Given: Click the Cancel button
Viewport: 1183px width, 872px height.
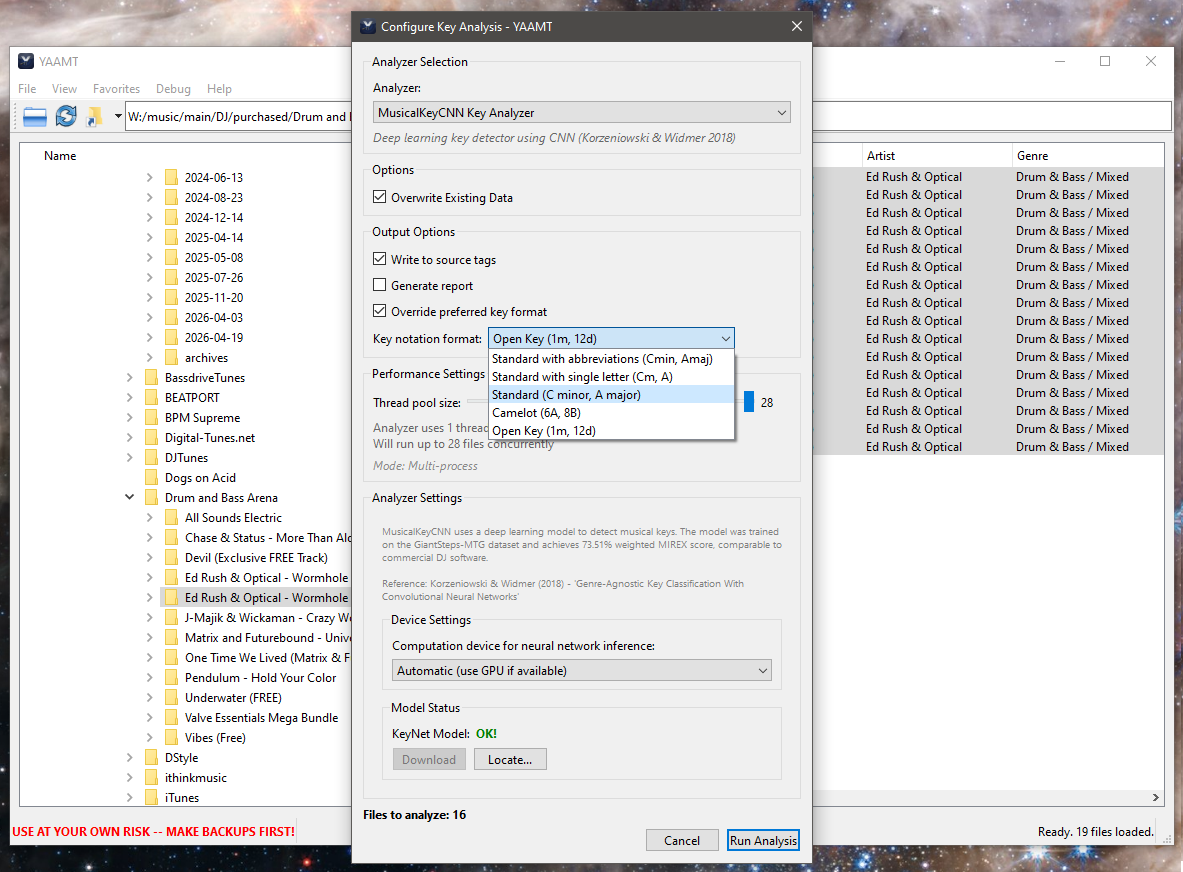Looking at the screenshot, I should pos(682,840).
